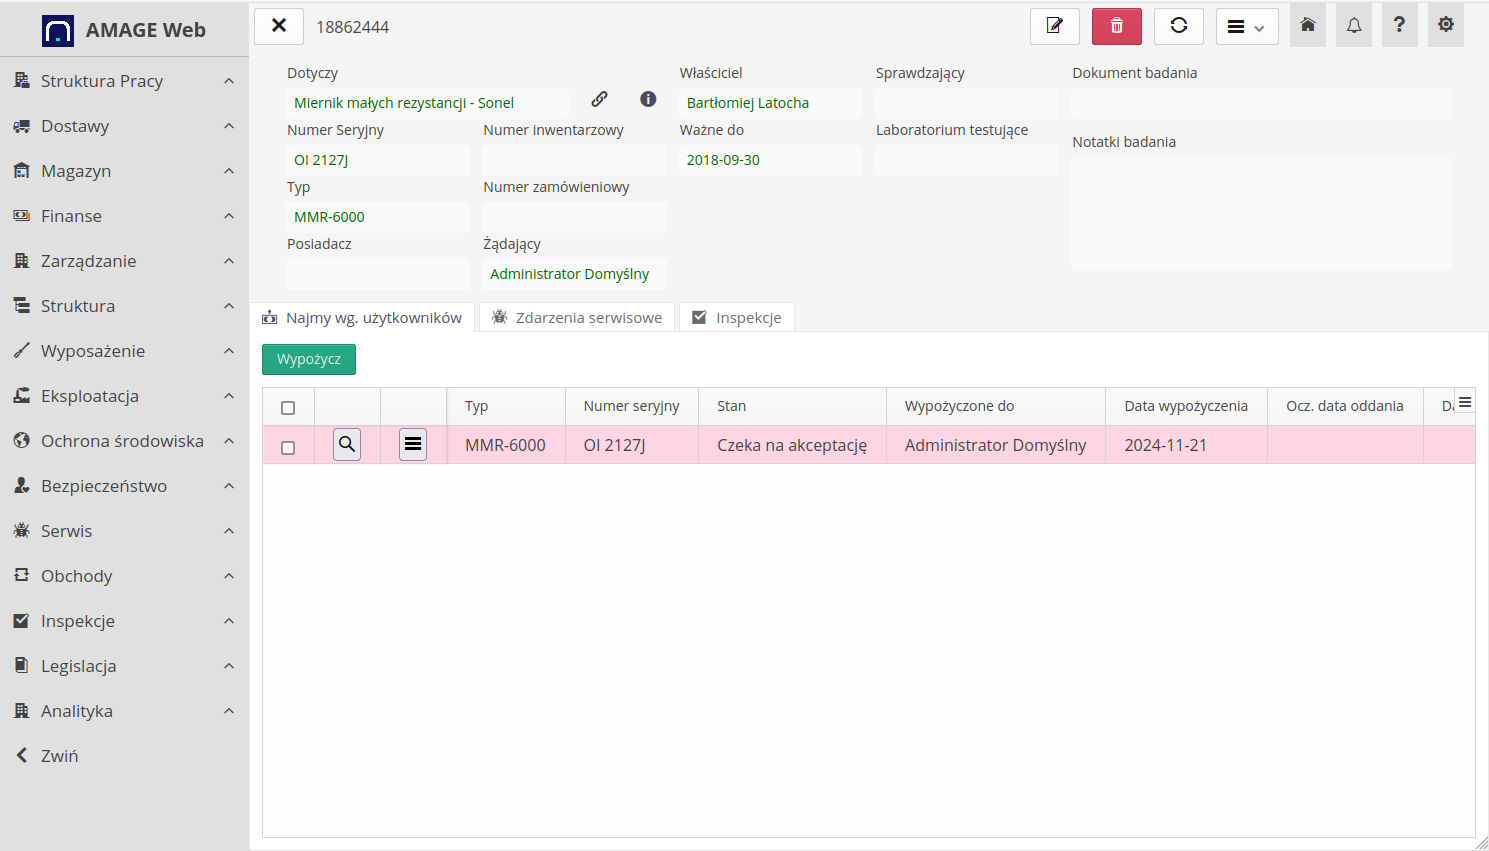Click the AMAGE Web logo icon
The width and height of the screenshot is (1489, 851).
point(58,30)
